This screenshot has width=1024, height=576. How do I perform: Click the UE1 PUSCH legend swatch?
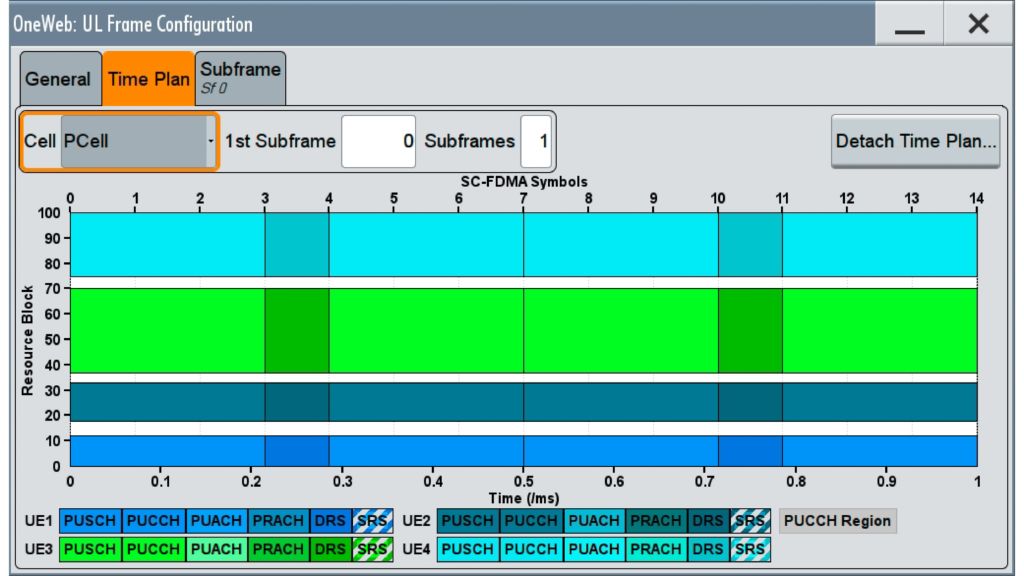(x=90, y=521)
